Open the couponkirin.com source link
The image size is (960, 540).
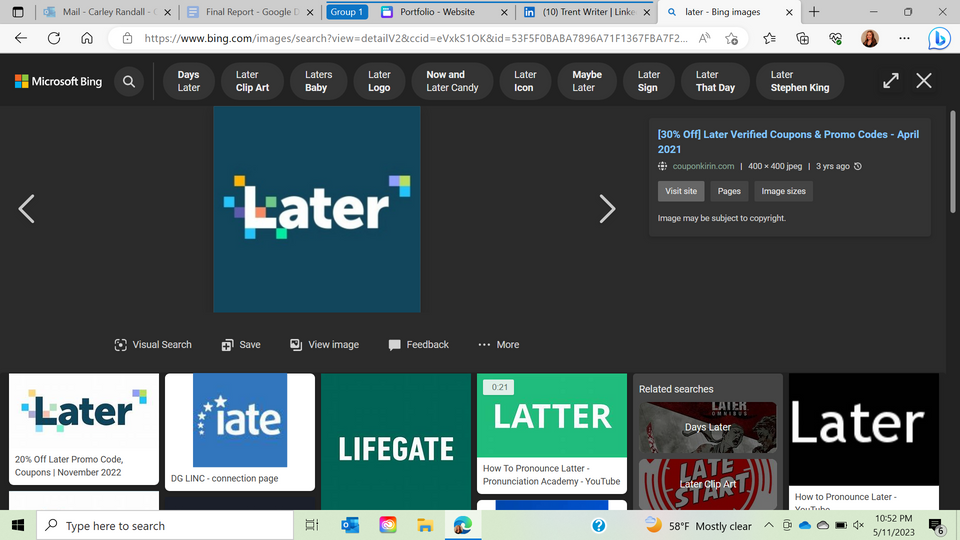[703, 166]
